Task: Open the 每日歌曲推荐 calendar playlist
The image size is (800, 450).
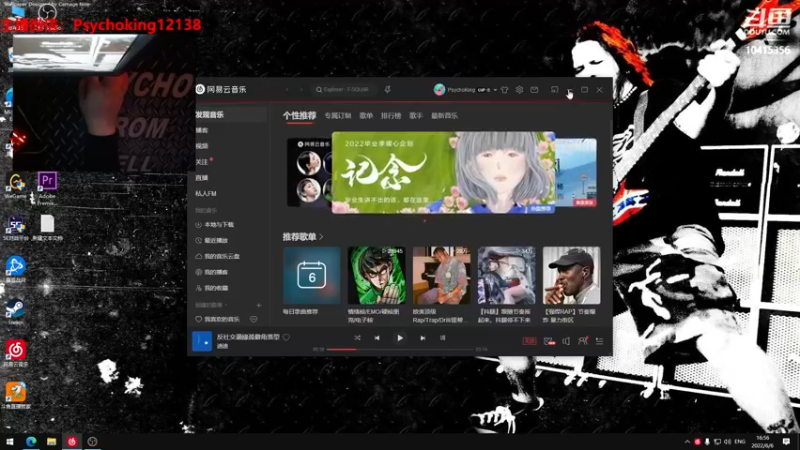Action: pyautogui.click(x=312, y=276)
